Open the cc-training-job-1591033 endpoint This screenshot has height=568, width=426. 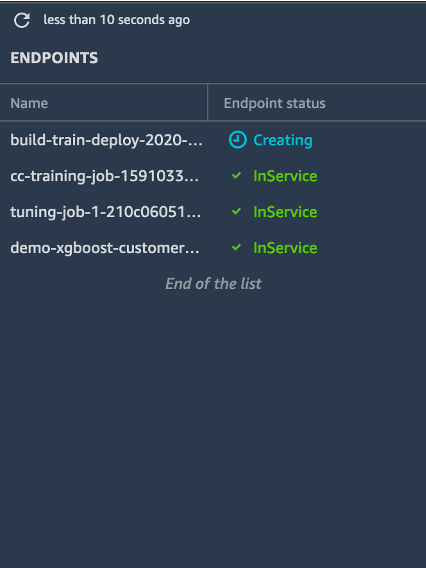[x=104, y=176]
